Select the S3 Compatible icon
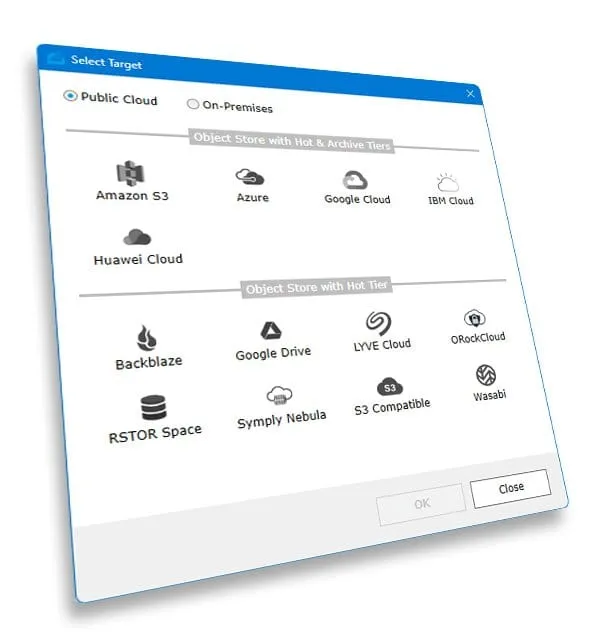 coord(389,387)
